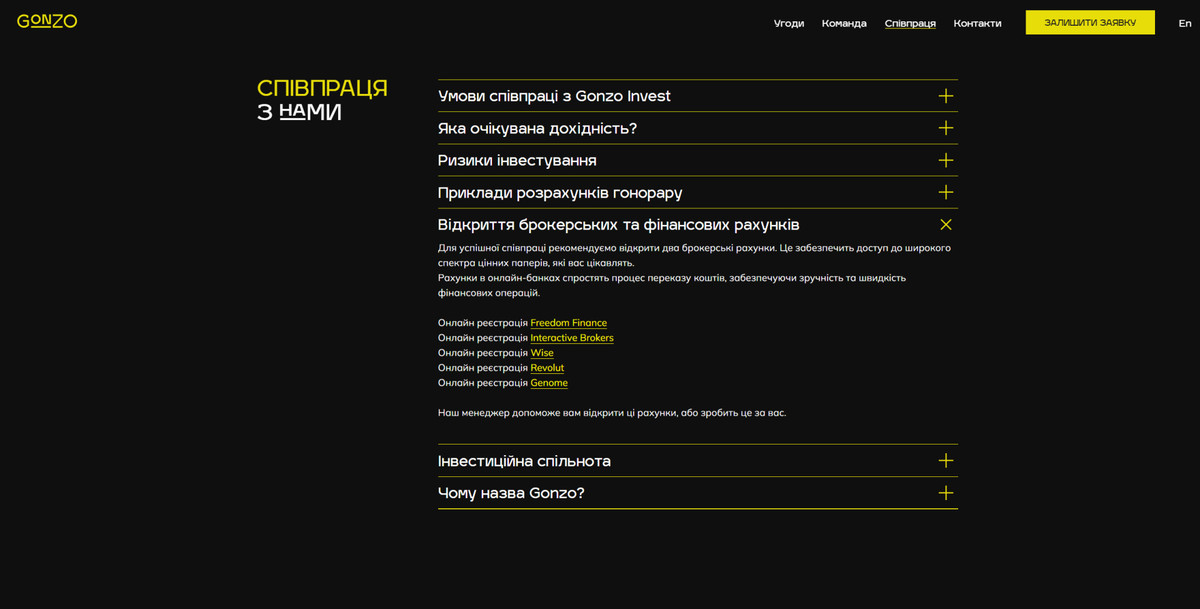The width and height of the screenshot is (1200, 609).
Task: Click the Gonzo logo
Action: [47, 19]
